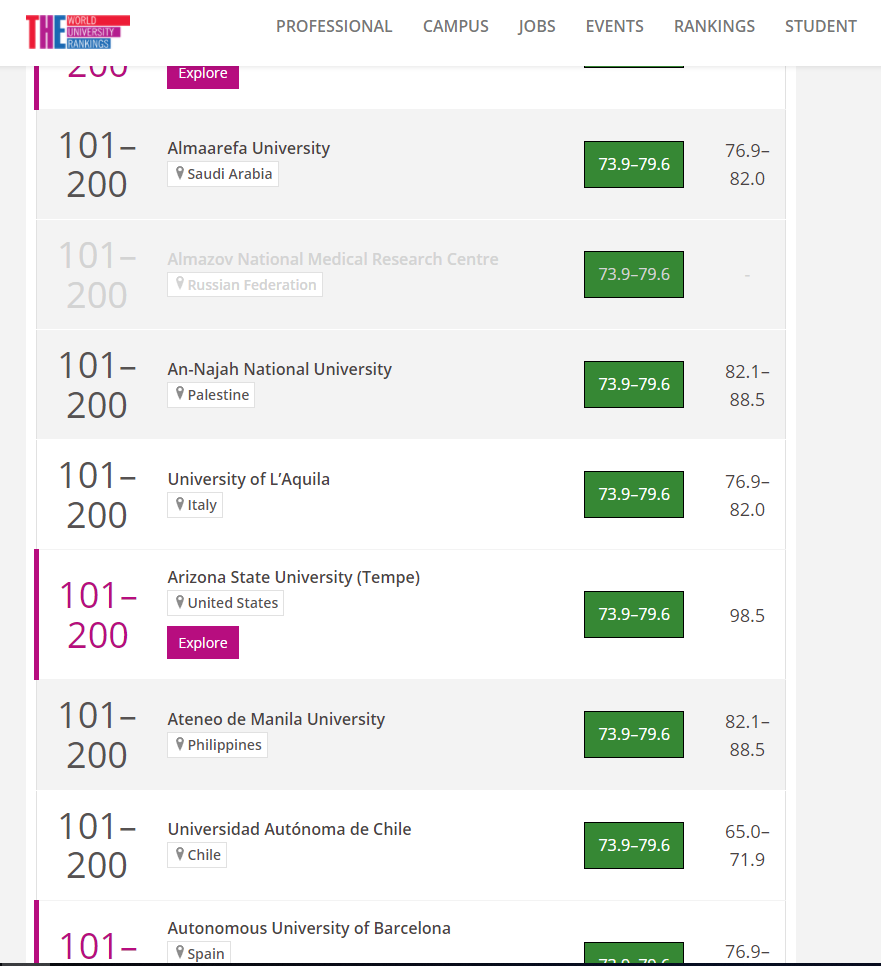Visit the Ateneo de Manila University link
Screen dimensions: 881x966
pyautogui.click(x=276, y=719)
